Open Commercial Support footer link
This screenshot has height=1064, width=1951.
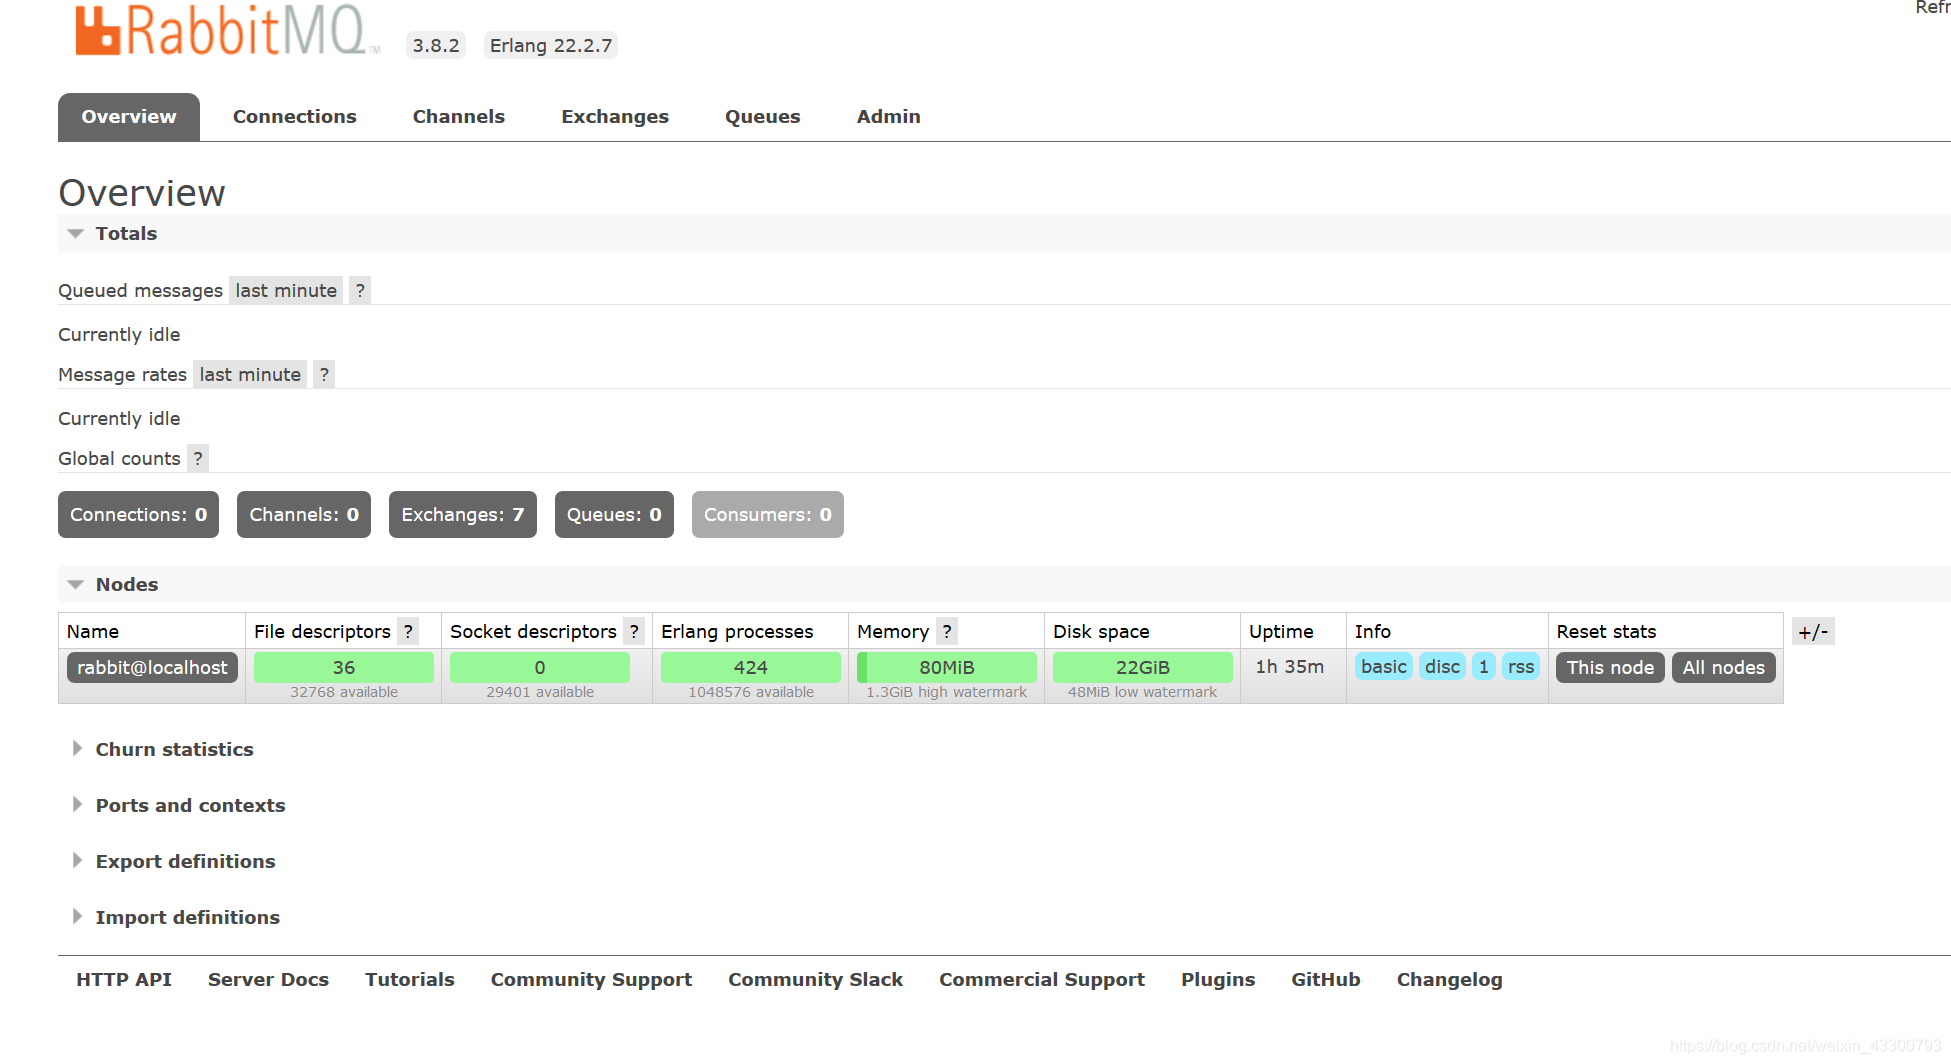(1042, 980)
